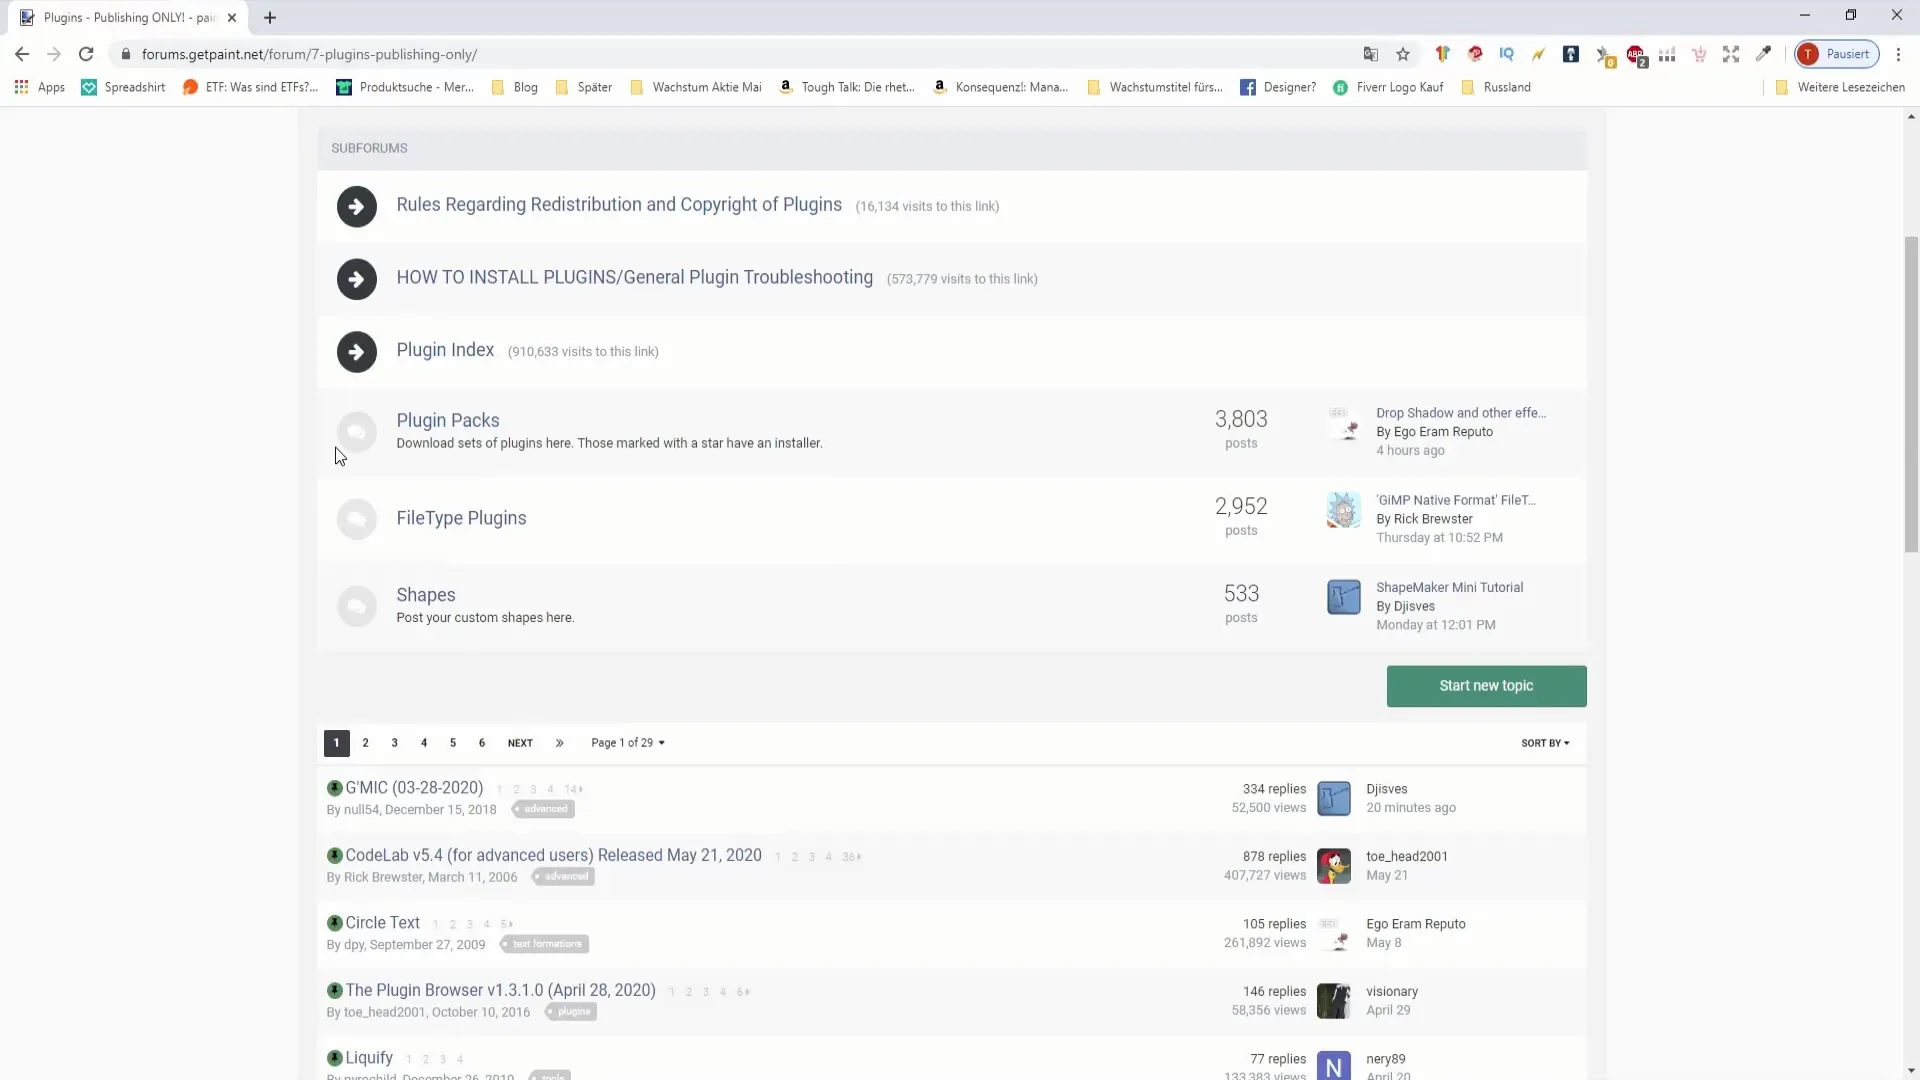Click Shapes forum bubble icon

(x=357, y=606)
